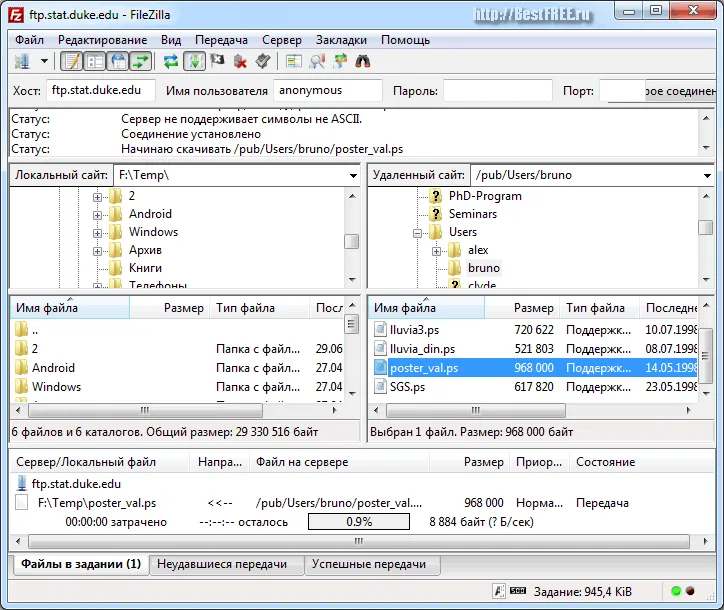This screenshot has width=724, height=610.
Task: Click the directory comparison toolbar icon
Action: [317, 61]
